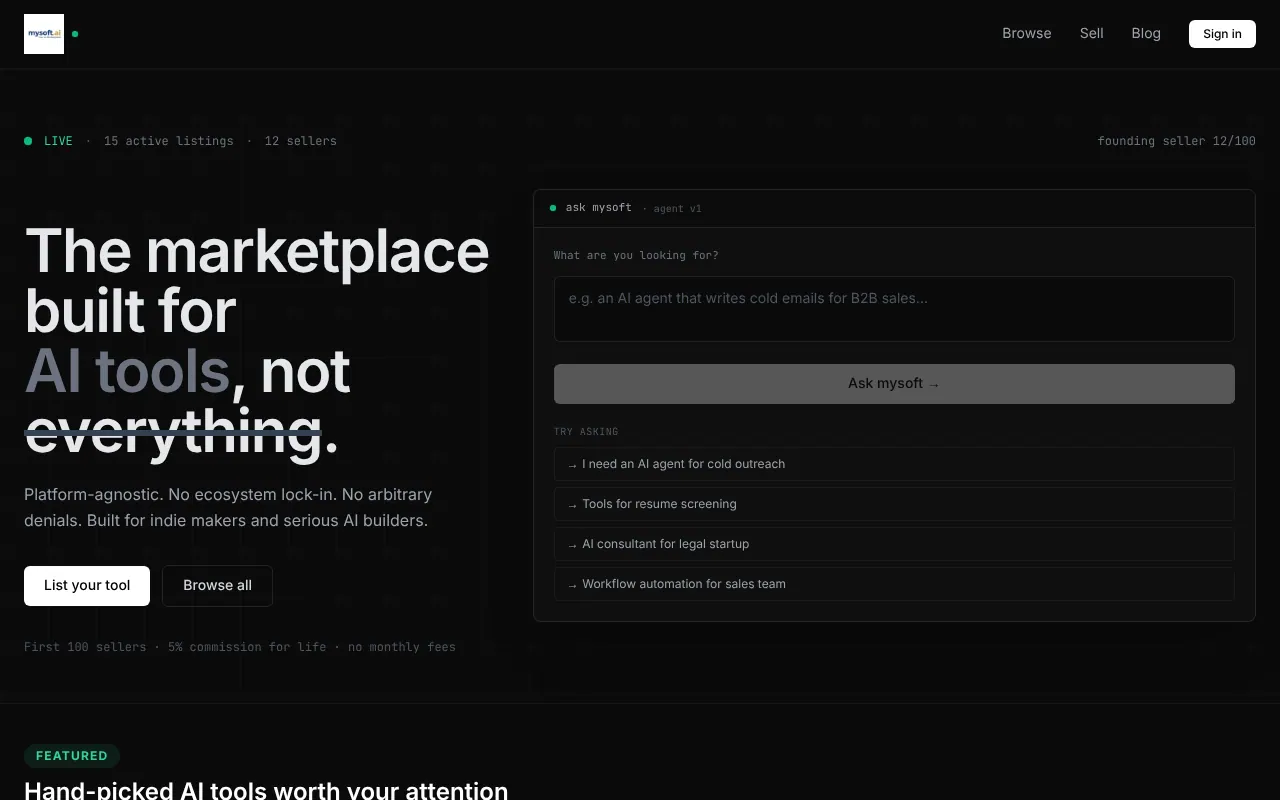Choose 'Workflow automation for sales team' suggestion
This screenshot has height=800, width=1280.
(x=894, y=584)
